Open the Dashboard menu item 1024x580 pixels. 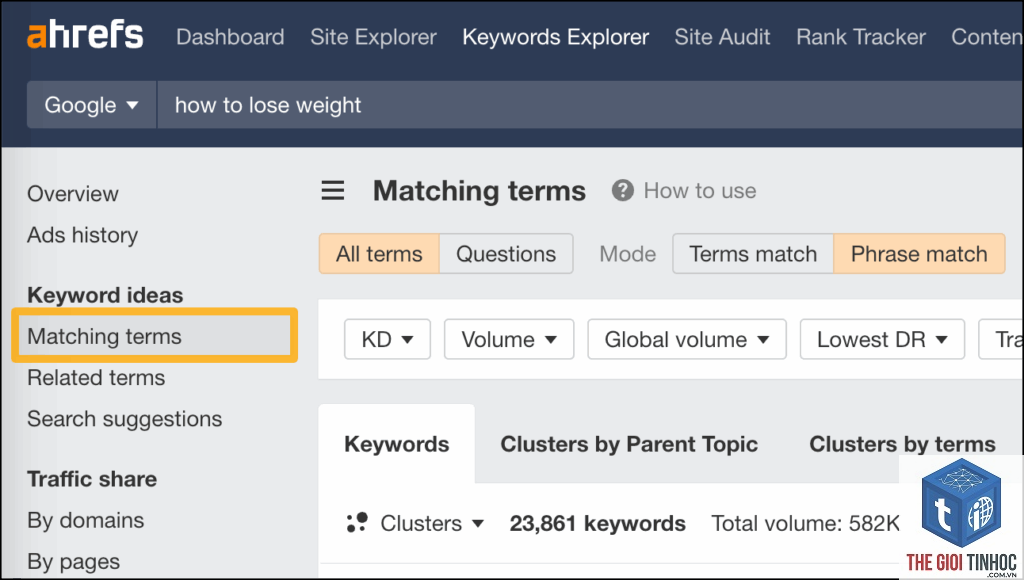[230, 37]
